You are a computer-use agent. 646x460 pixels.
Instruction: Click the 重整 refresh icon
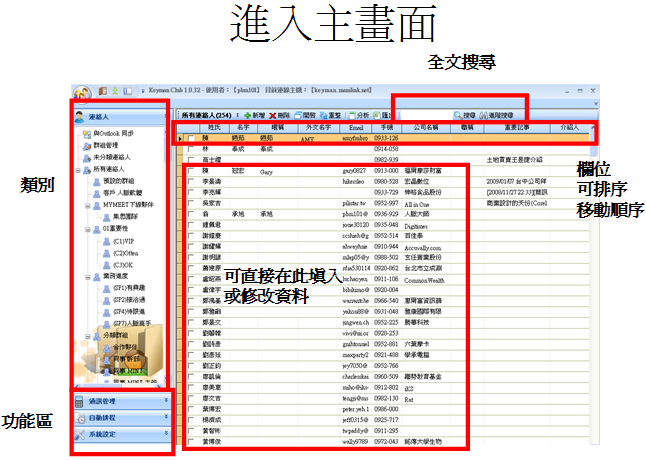[323, 116]
